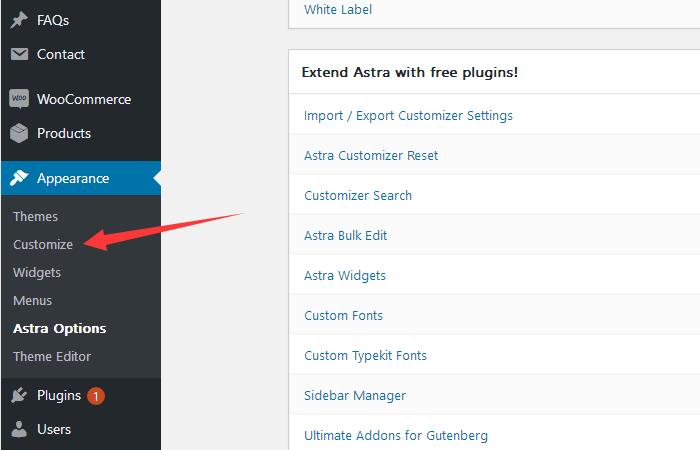Screen dimensions: 700x450
Task: Open the Themes submenu item
Action: coord(35,216)
